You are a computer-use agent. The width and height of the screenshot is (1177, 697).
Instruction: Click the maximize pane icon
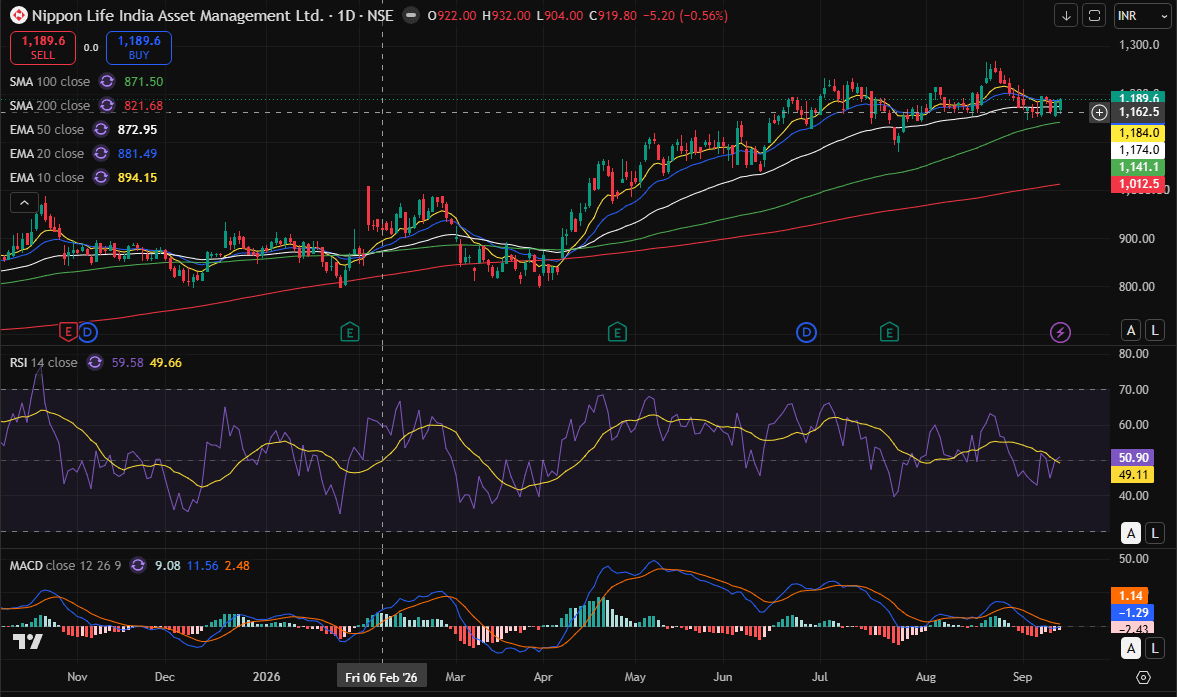pyautogui.click(x=1094, y=15)
